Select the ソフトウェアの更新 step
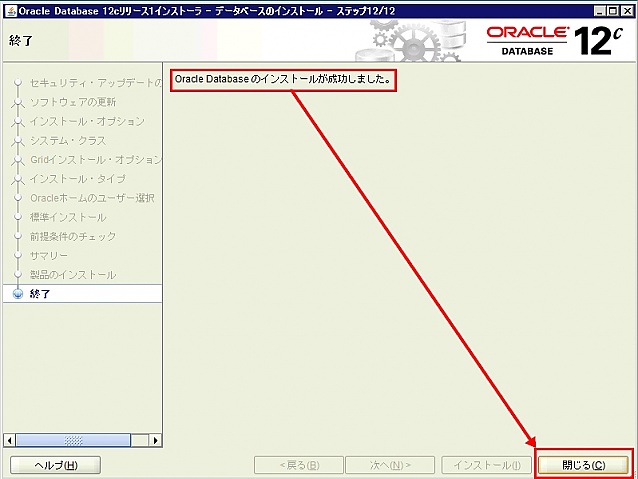 pyautogui.click(x=73, y=102)
